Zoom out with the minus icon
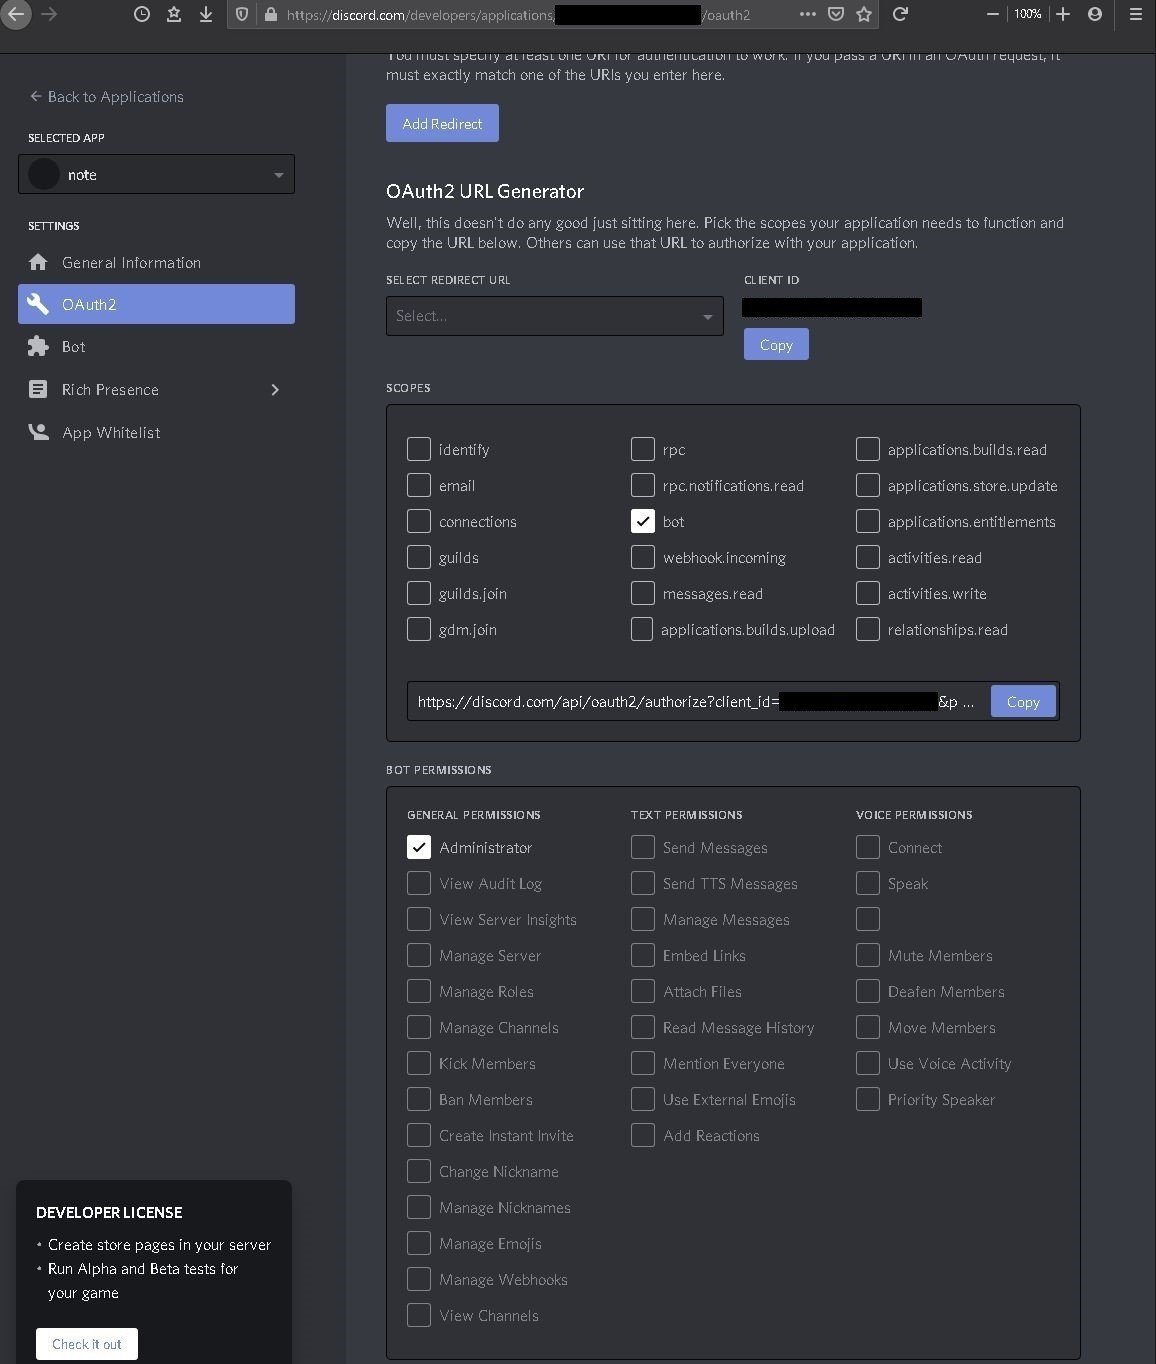The height and width of the screenshot is (1364, 1156). point(992,14)
